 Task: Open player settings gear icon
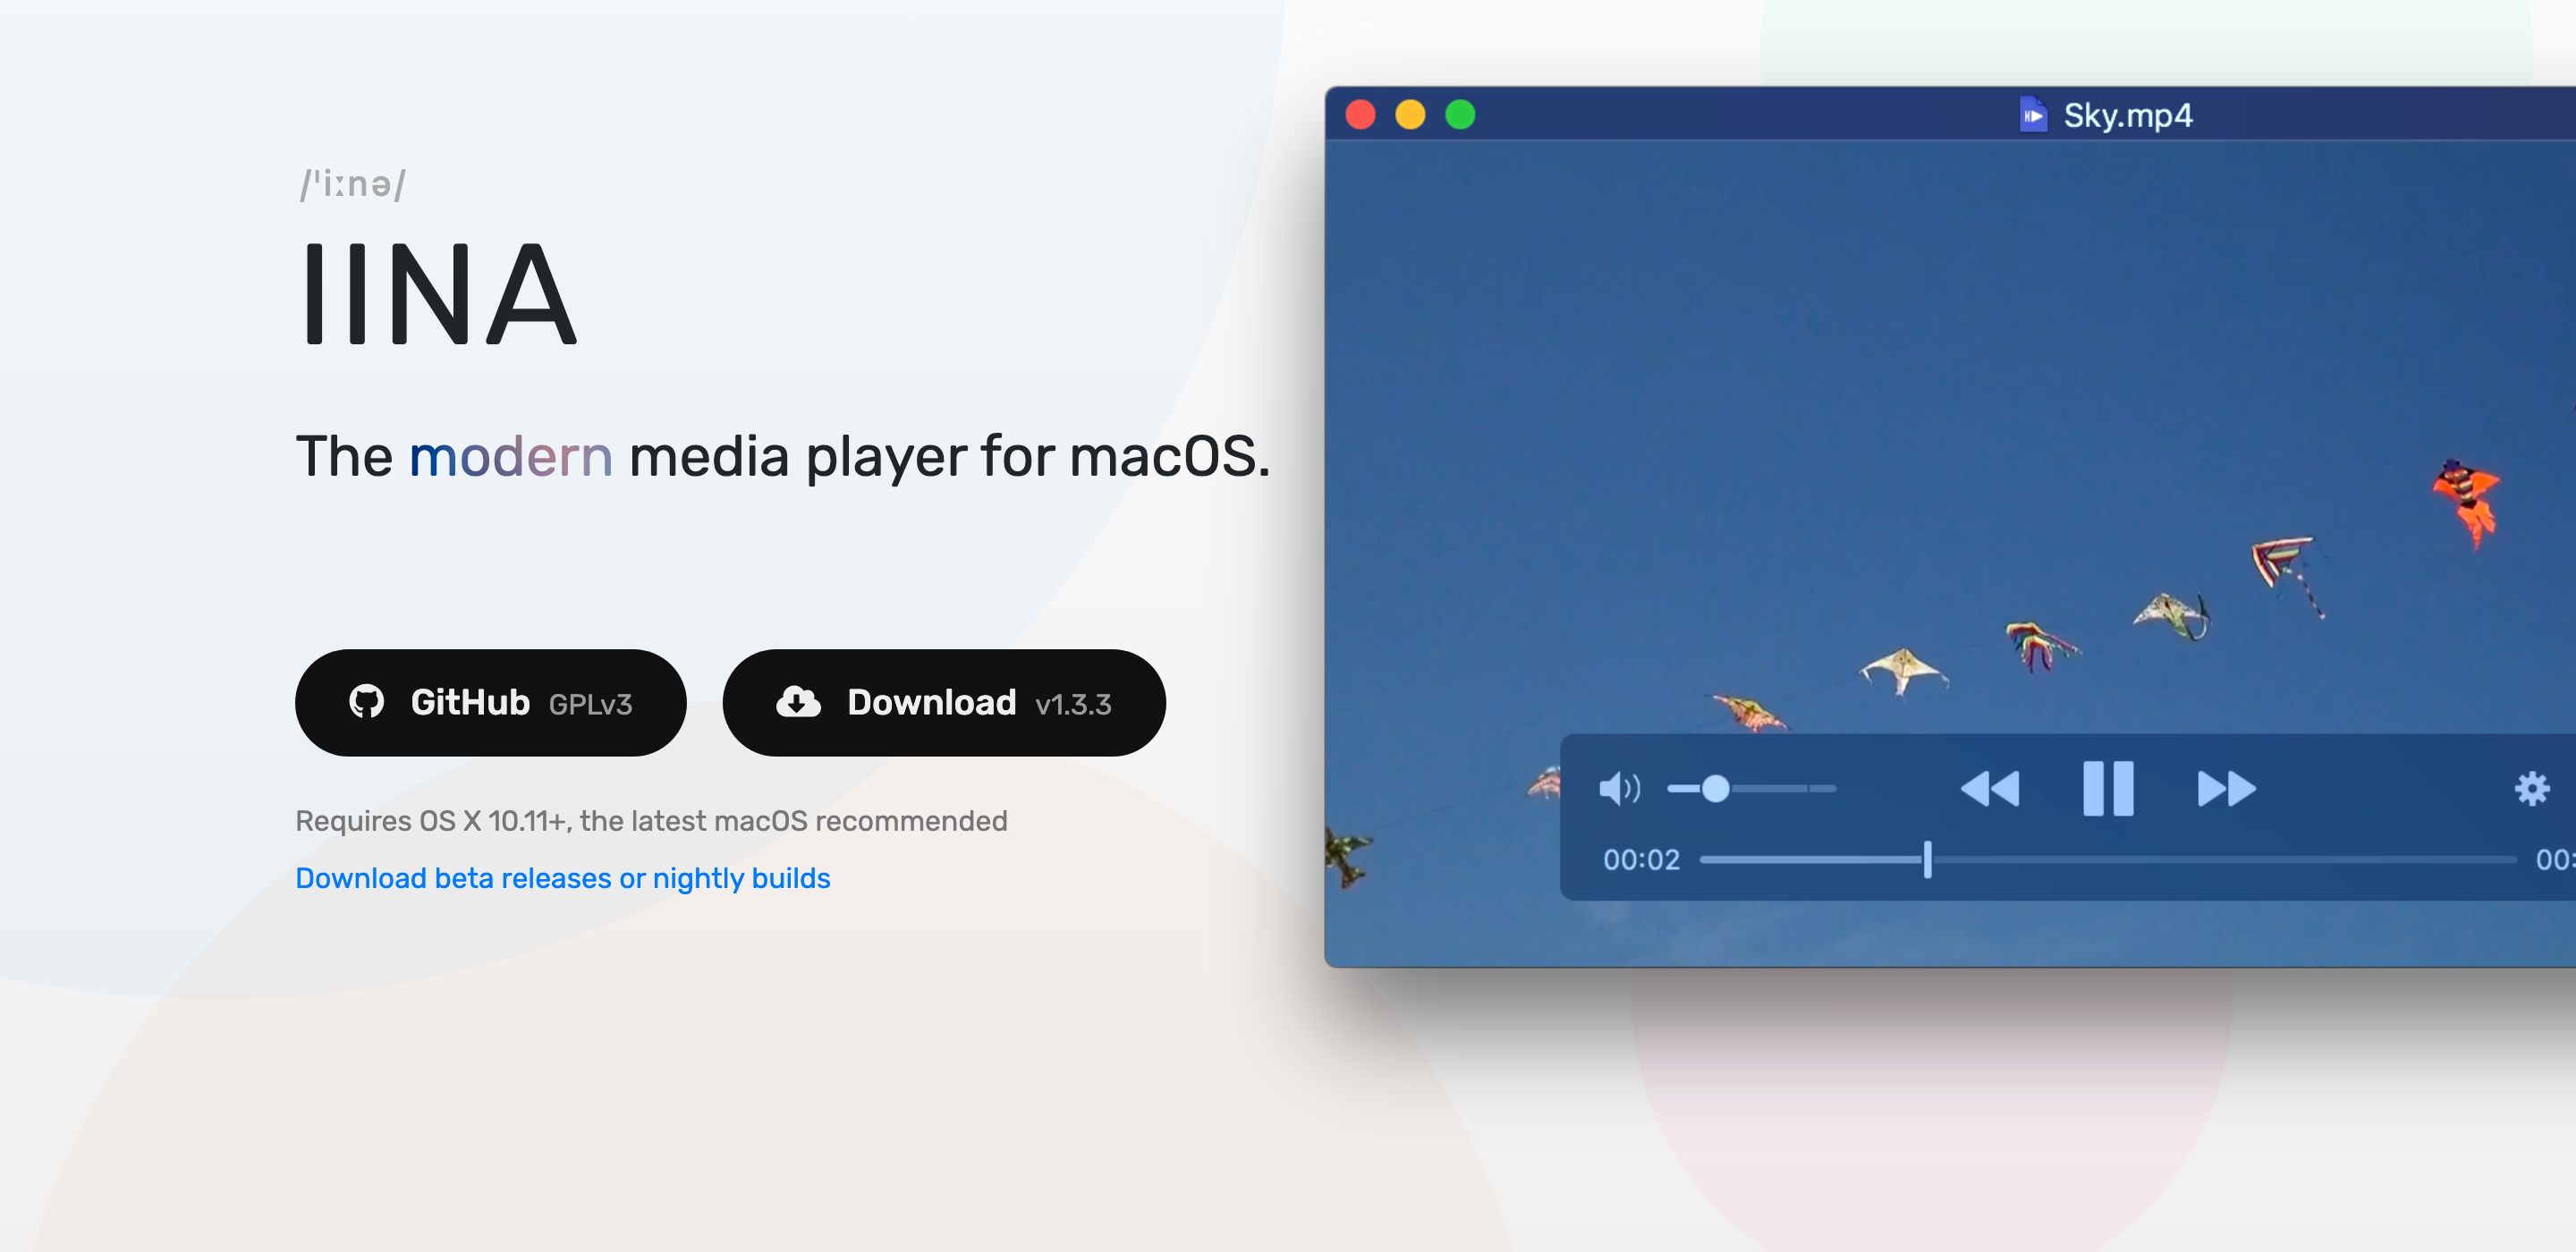[x=2531, y=788]
